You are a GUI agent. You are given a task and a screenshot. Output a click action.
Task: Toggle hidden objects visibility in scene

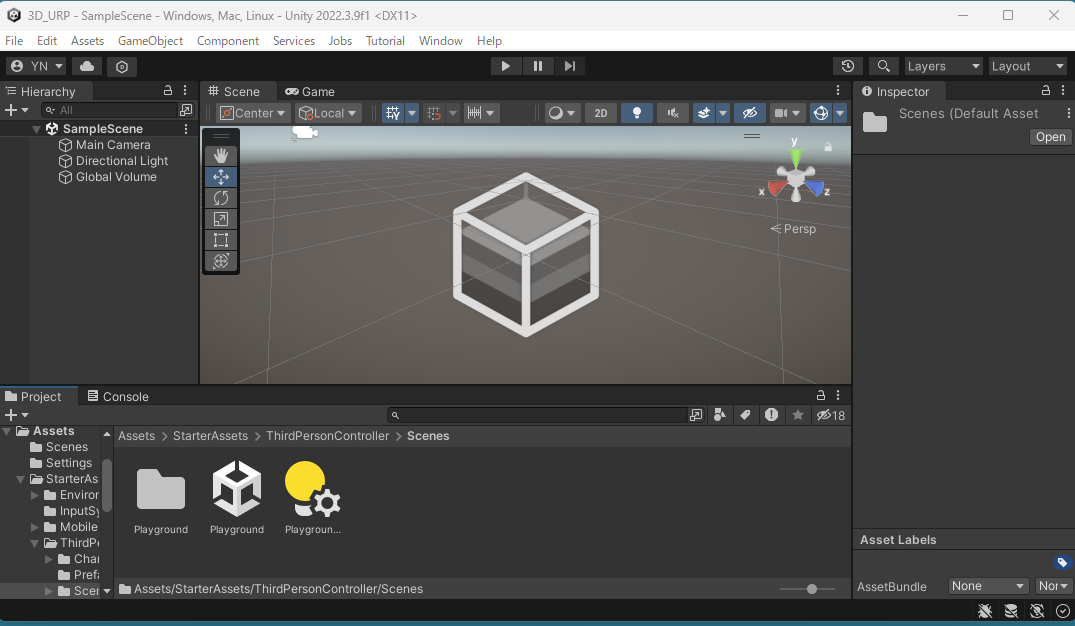point(749,113)
